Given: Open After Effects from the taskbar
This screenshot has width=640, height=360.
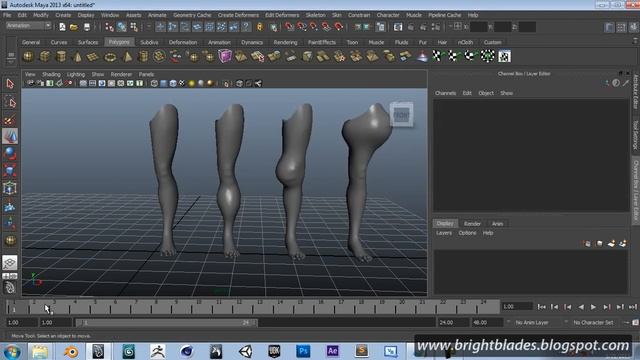Looking at the screenshot, I should click(332, 351).
